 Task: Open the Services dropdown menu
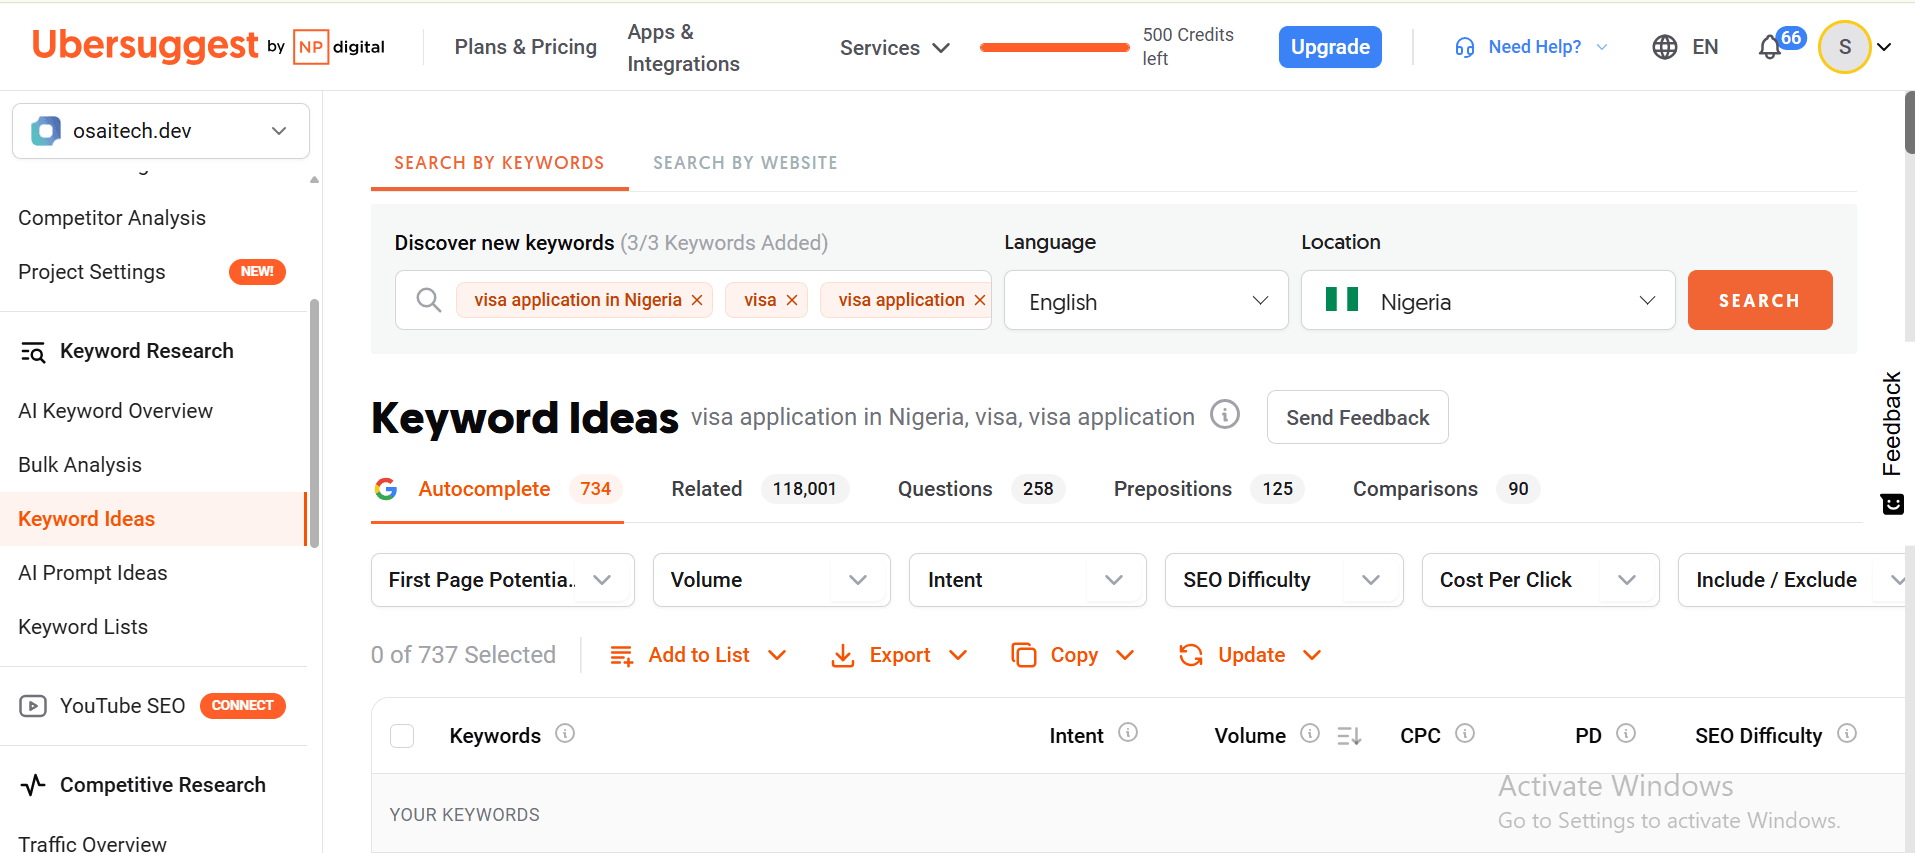pyautogui.click(x=894, y=48)
